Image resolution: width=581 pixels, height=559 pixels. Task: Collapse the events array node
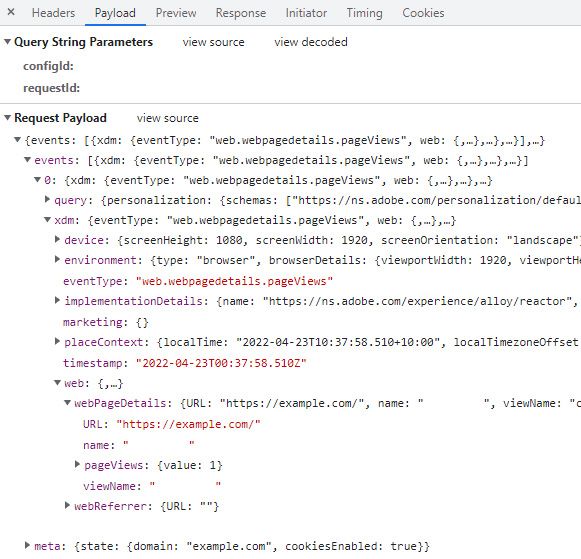pyautogui.click(x=27, y=160)
